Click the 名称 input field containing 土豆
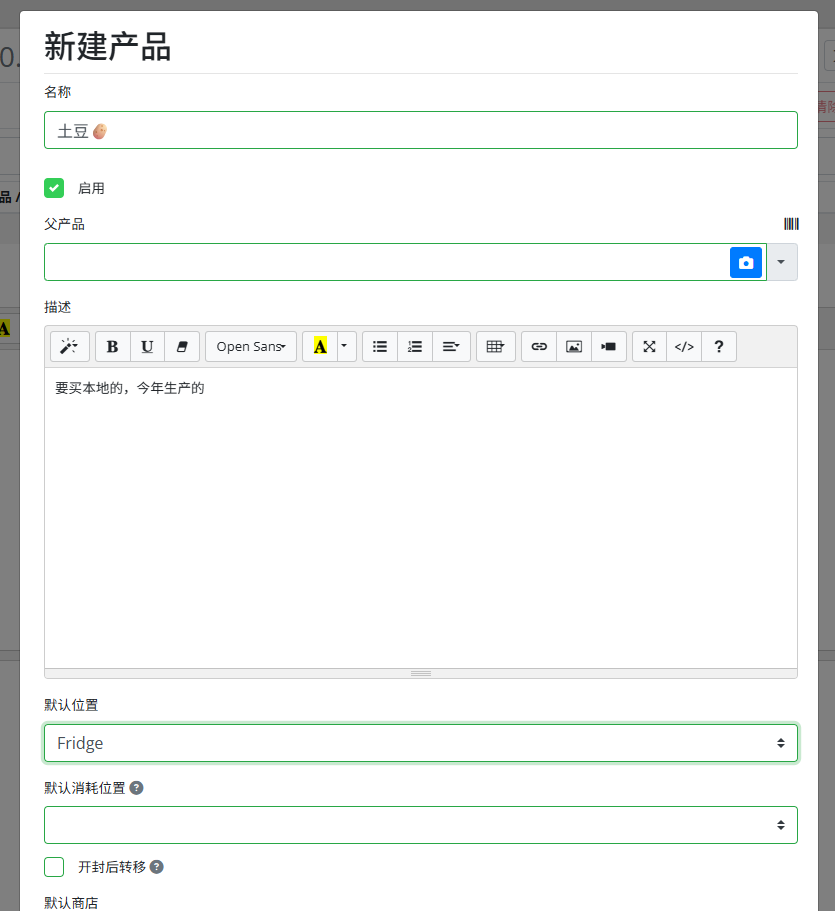 [x=421, y=130]
